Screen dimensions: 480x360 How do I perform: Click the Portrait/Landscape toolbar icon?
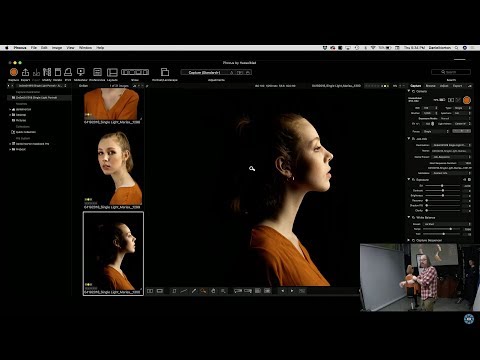pyautogui.click(x=165, y=72)
